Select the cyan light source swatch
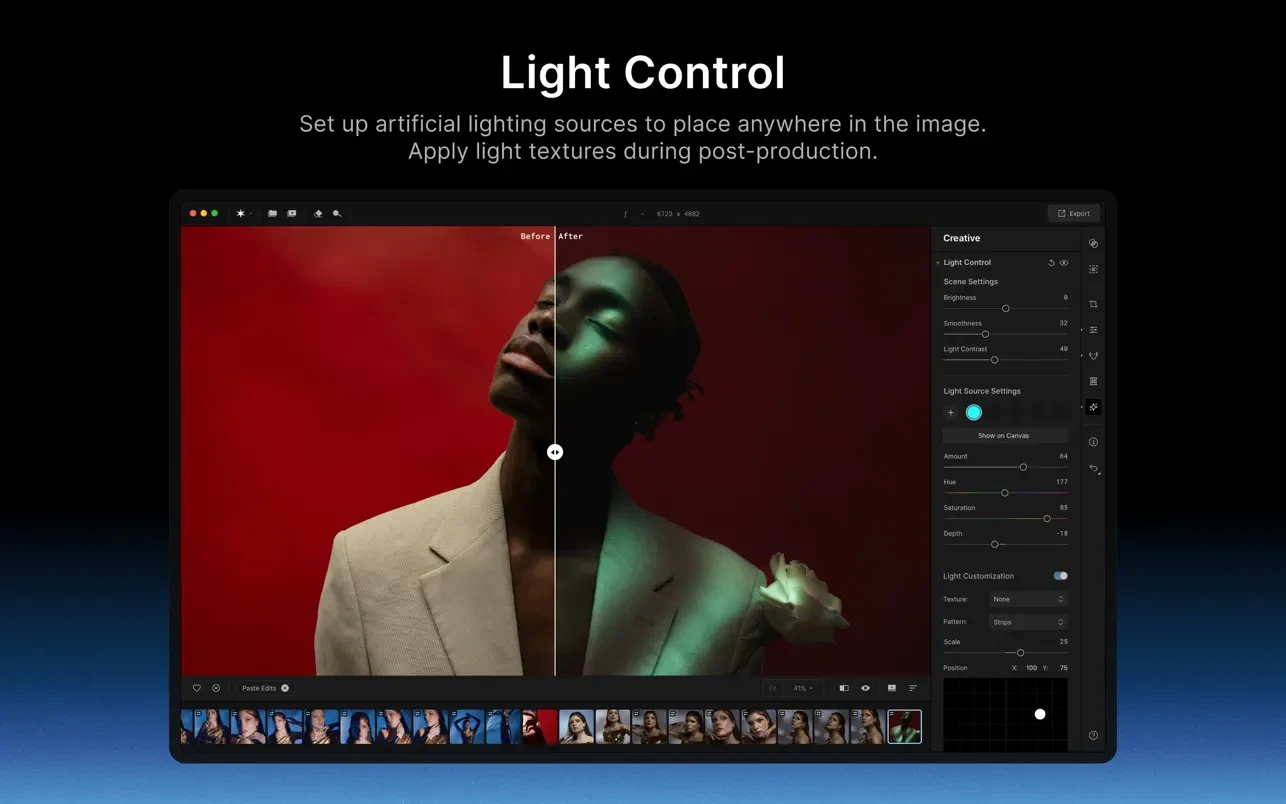The image size is (1286, 804). [x=974, y=413]
